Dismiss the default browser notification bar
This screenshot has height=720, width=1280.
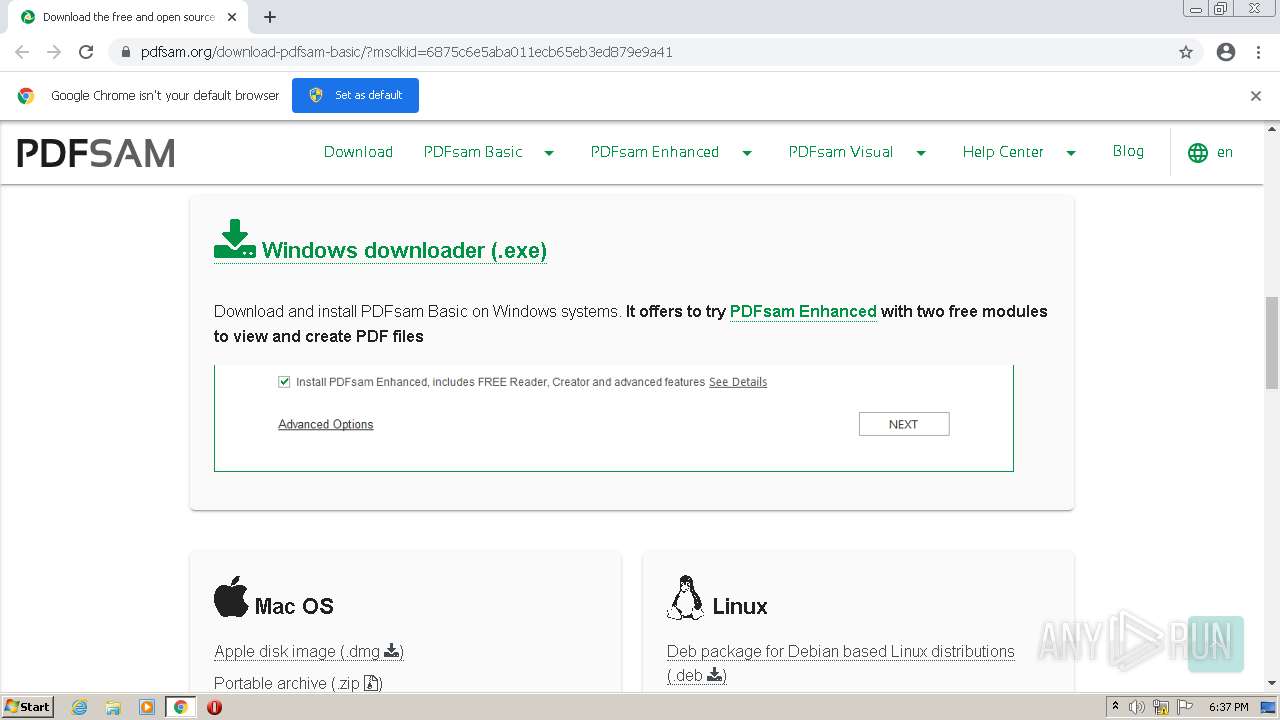[1256, 96]
